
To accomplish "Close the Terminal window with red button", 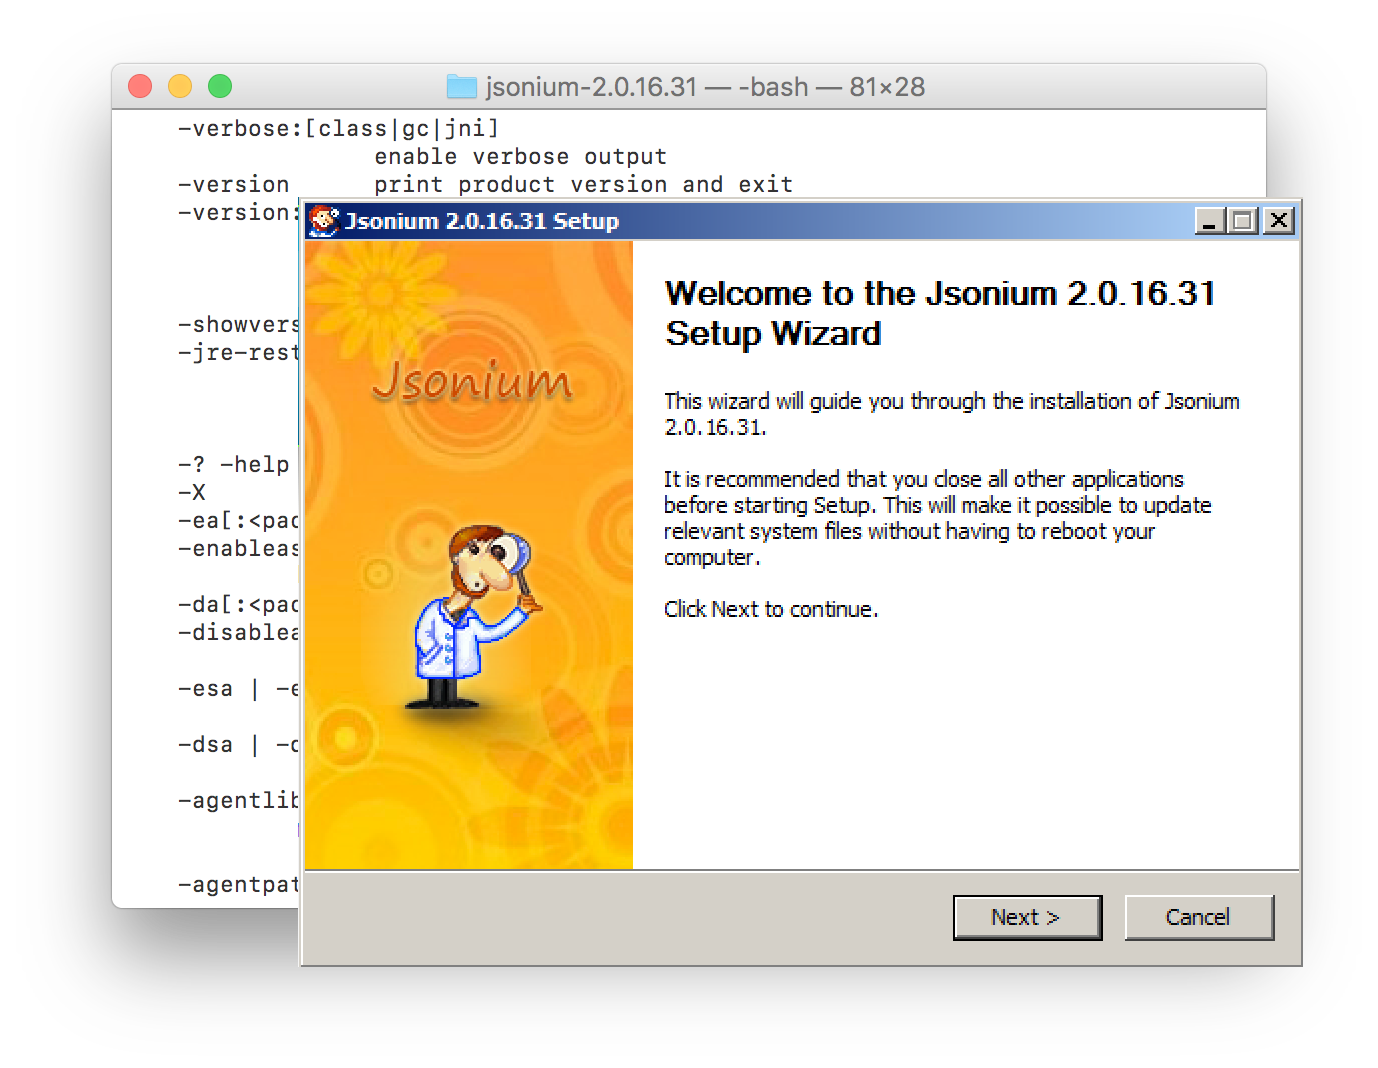I will (x=141, y=87).
